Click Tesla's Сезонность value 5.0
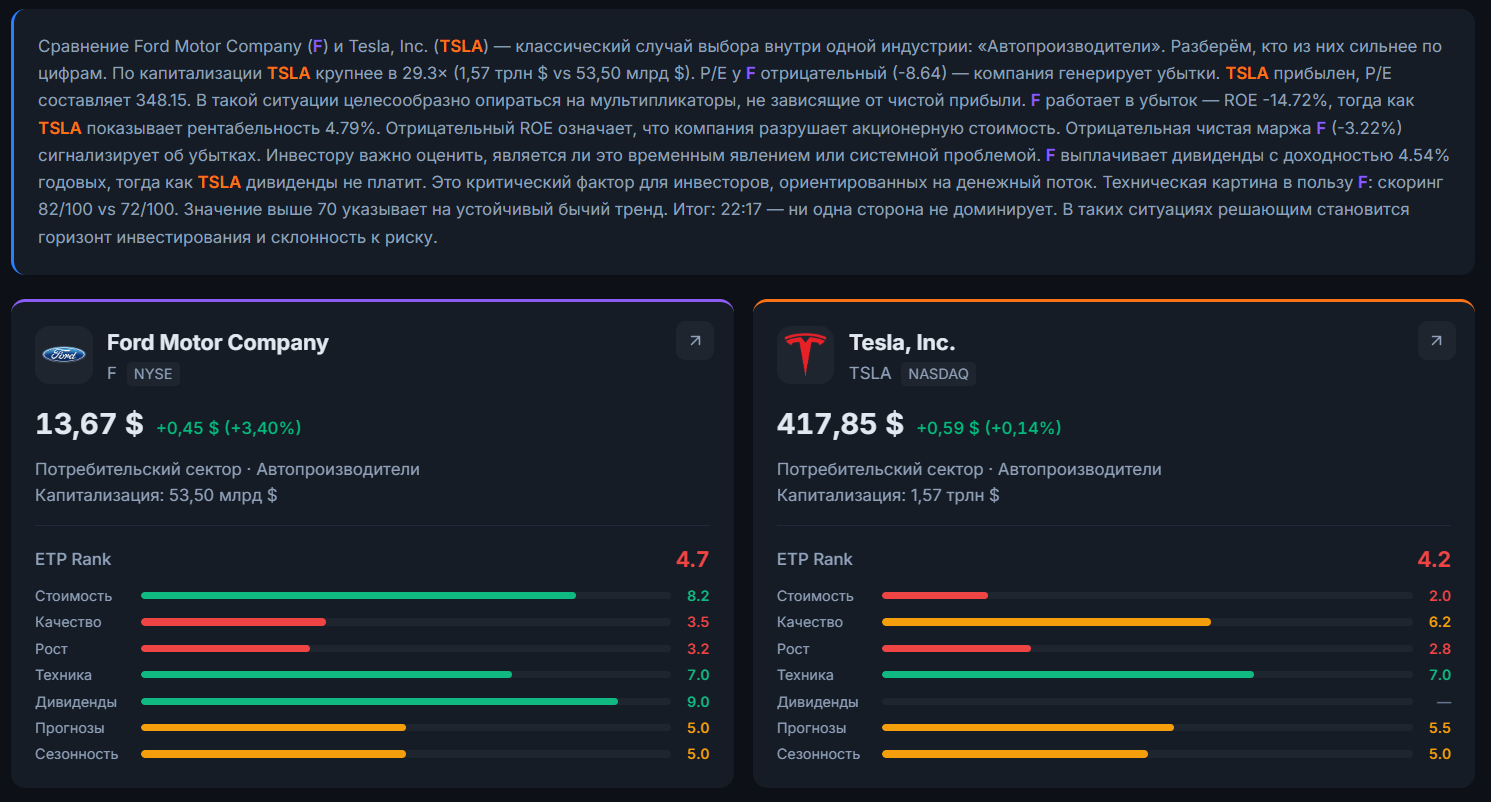The width and height of the screenshot is (1491, 802). point(1440,754)
